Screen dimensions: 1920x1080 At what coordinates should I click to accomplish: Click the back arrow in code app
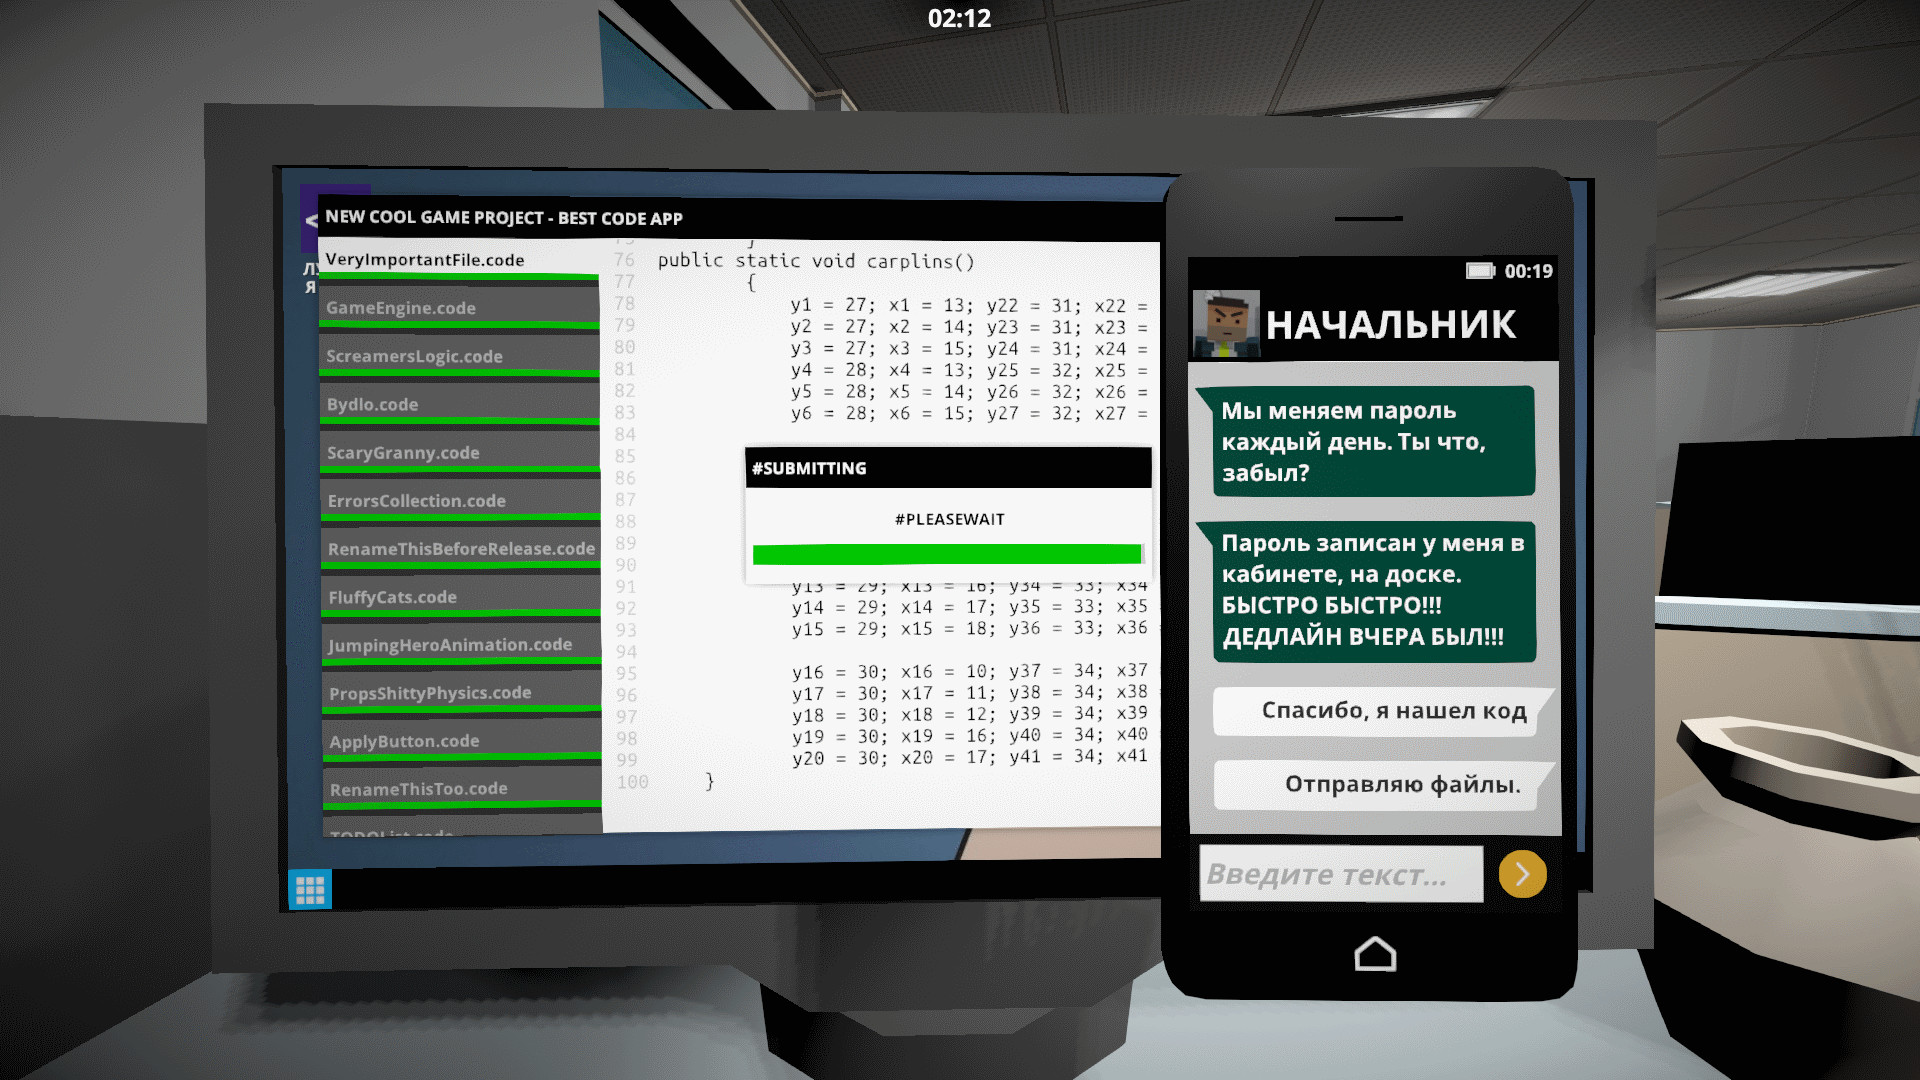click(311, 220)
